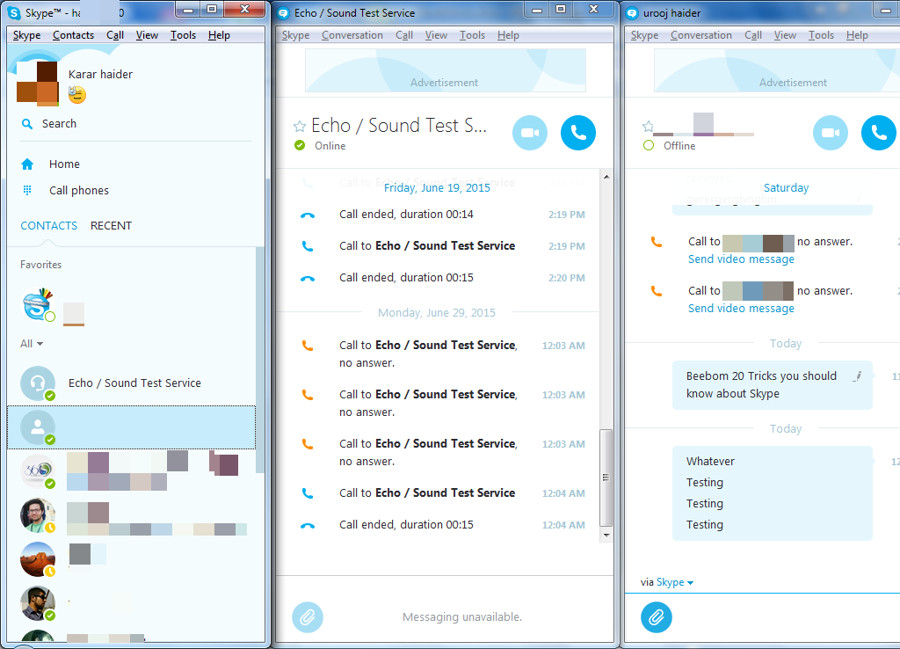Viewport: 900px width, 649px height.
Task: Toggle the favorite star in urooj haider window
Action: coord(648,126)
